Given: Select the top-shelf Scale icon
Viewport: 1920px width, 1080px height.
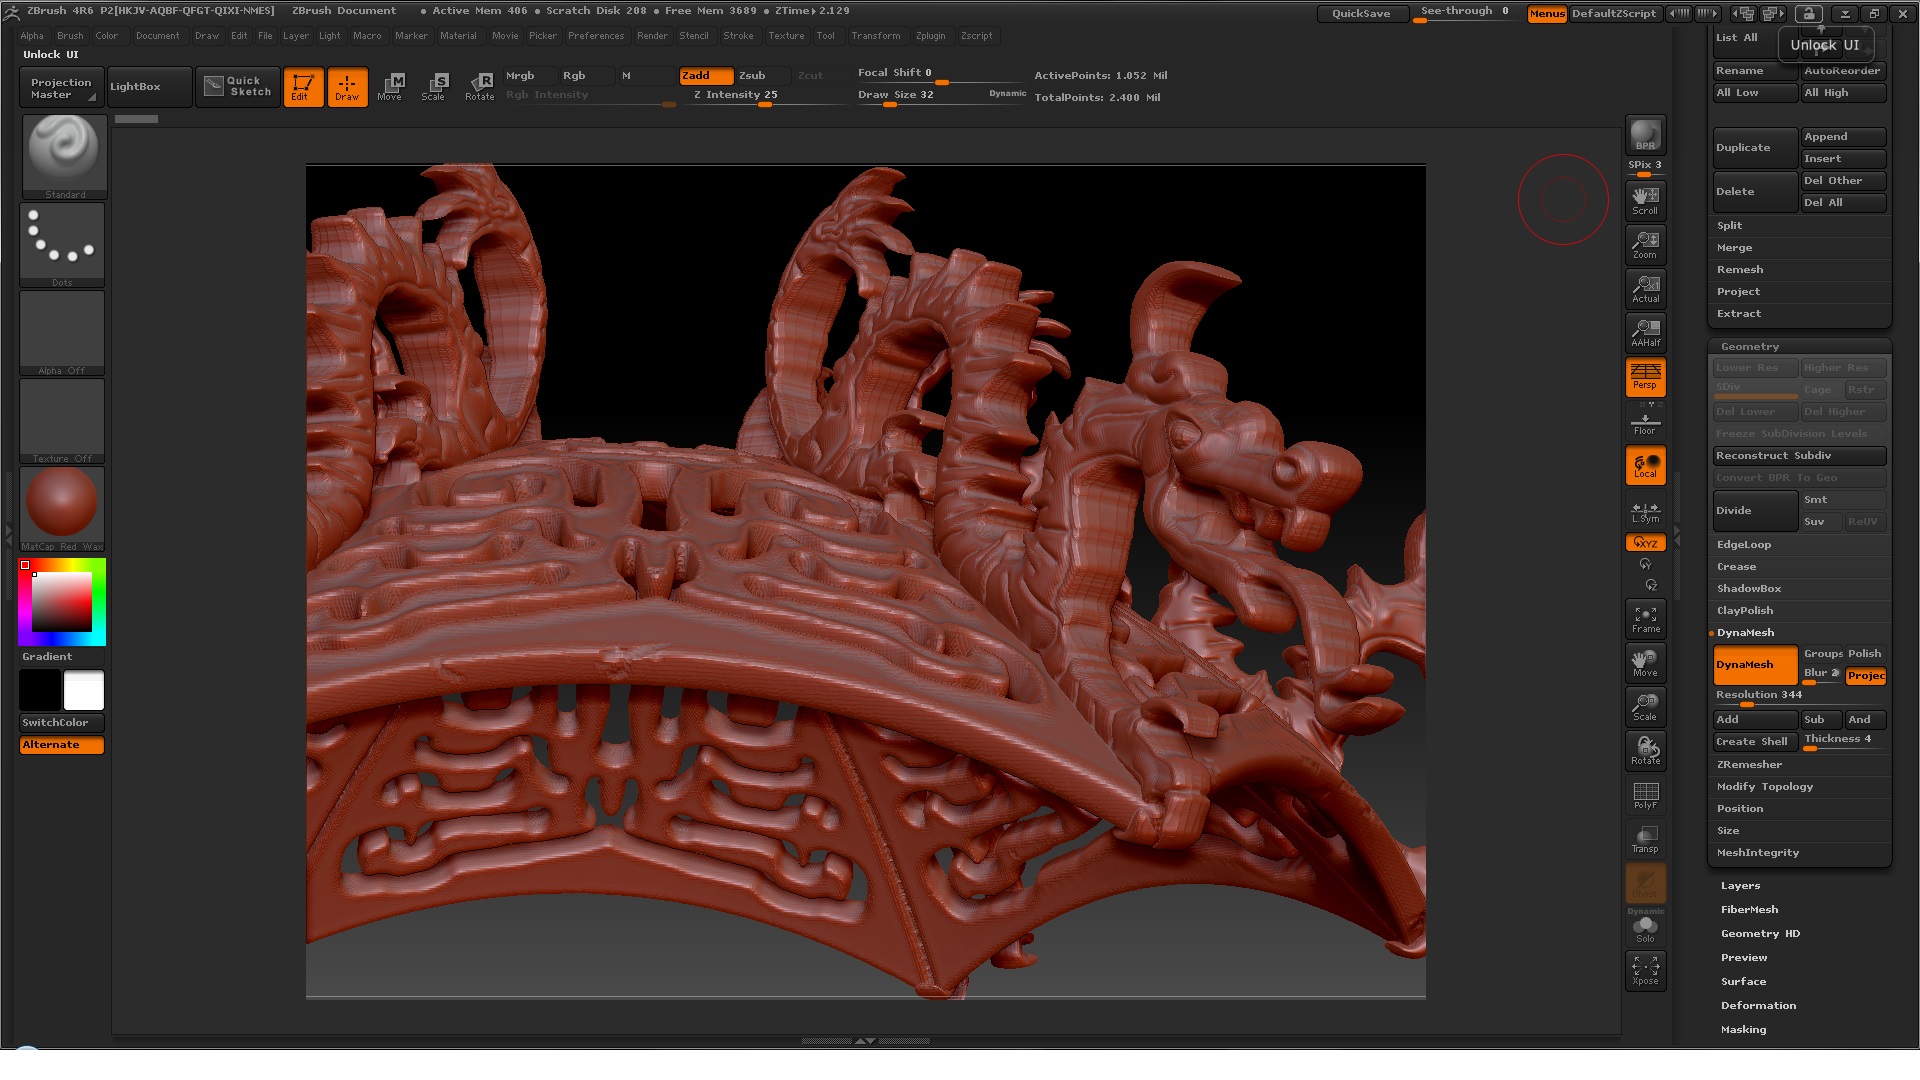Looking at the screenshot, I should (x=434, y=87).
